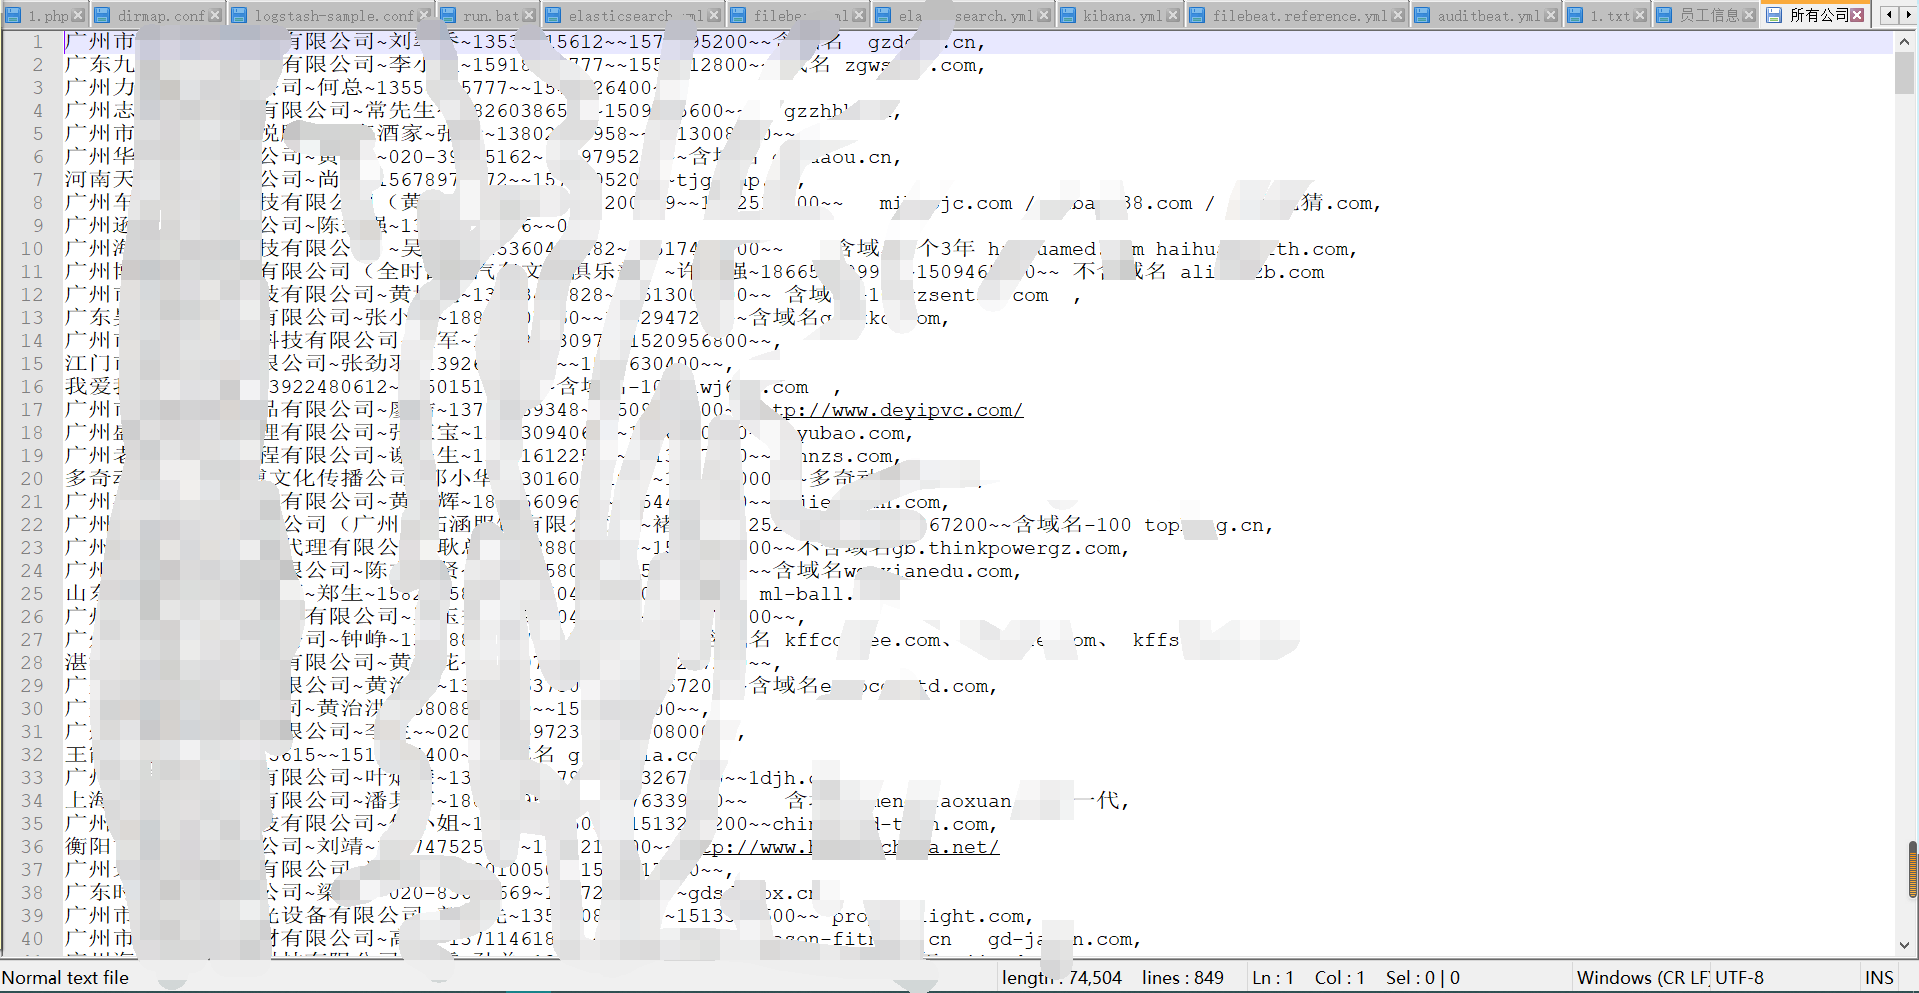The image size is (1919, 993).
Task: Close the logstash-sample.conf tab
Action: pyautogui.click(x=424, y=15)
